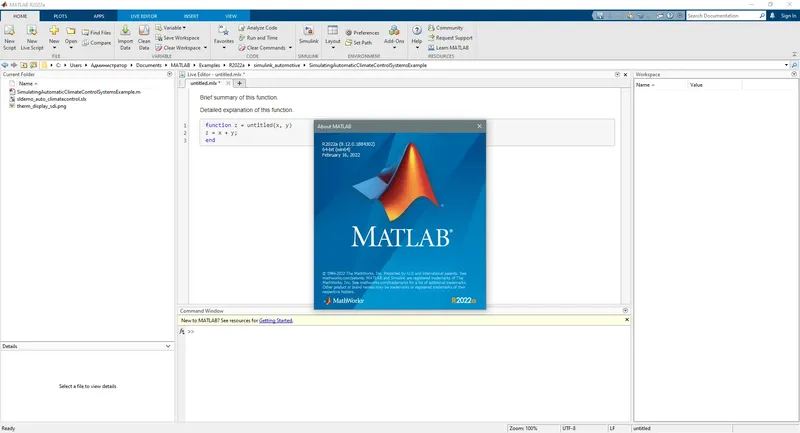This screenshot has width=800, height=433.
Task: Switch to the PLOTS tab
Action: [x=60, y=16]
